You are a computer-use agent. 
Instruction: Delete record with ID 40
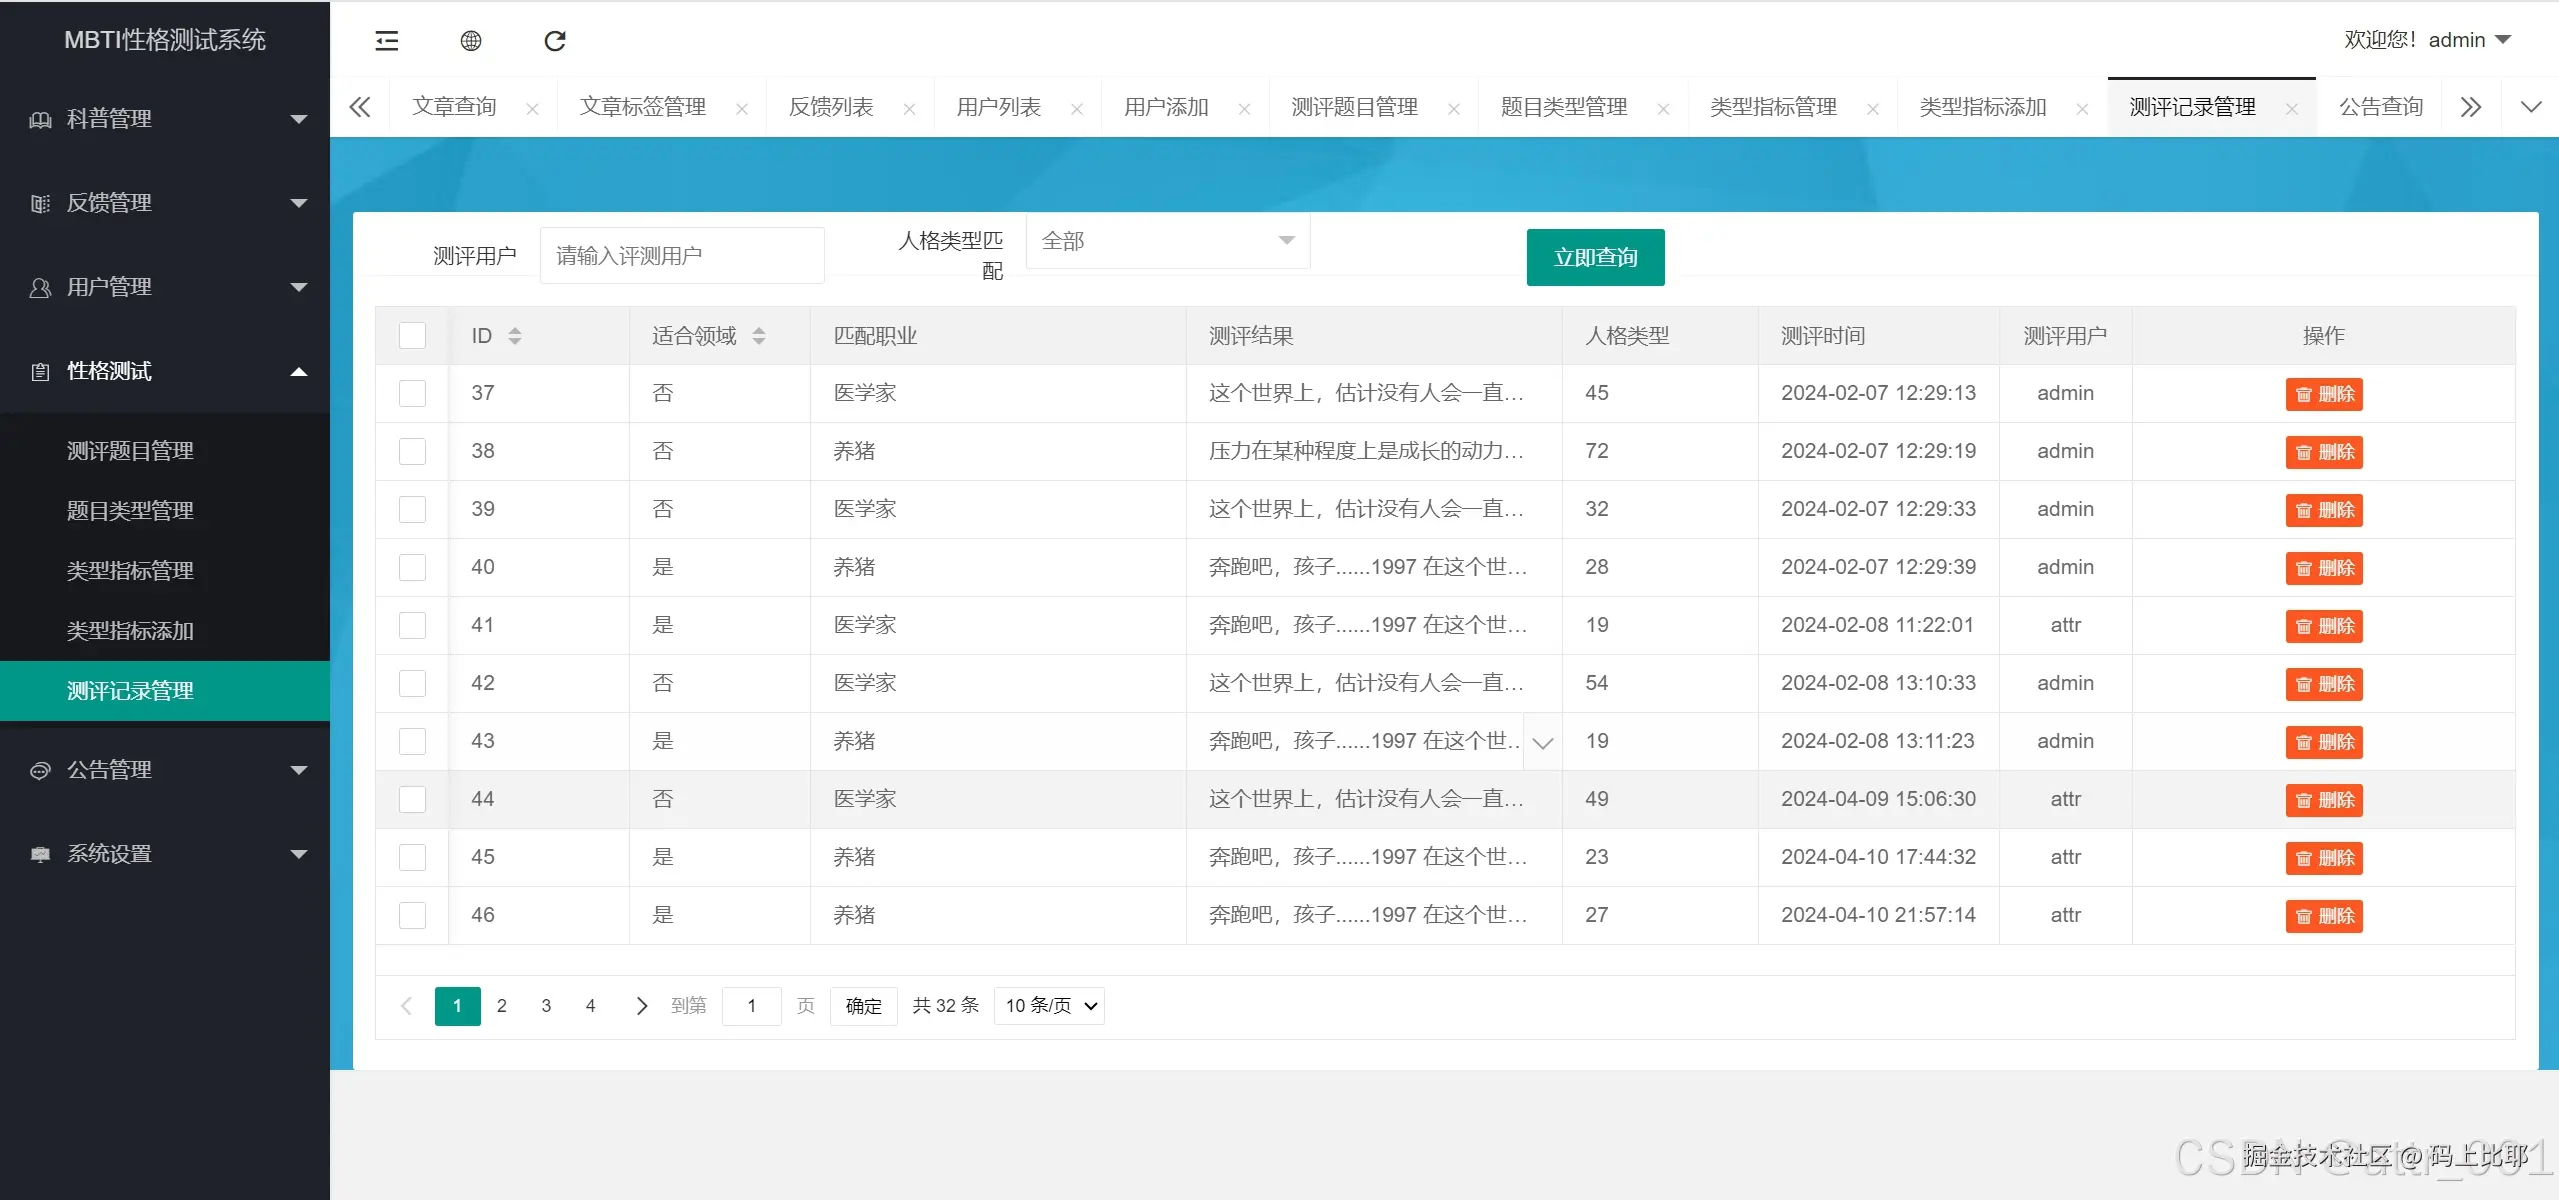click(2324, 568)
